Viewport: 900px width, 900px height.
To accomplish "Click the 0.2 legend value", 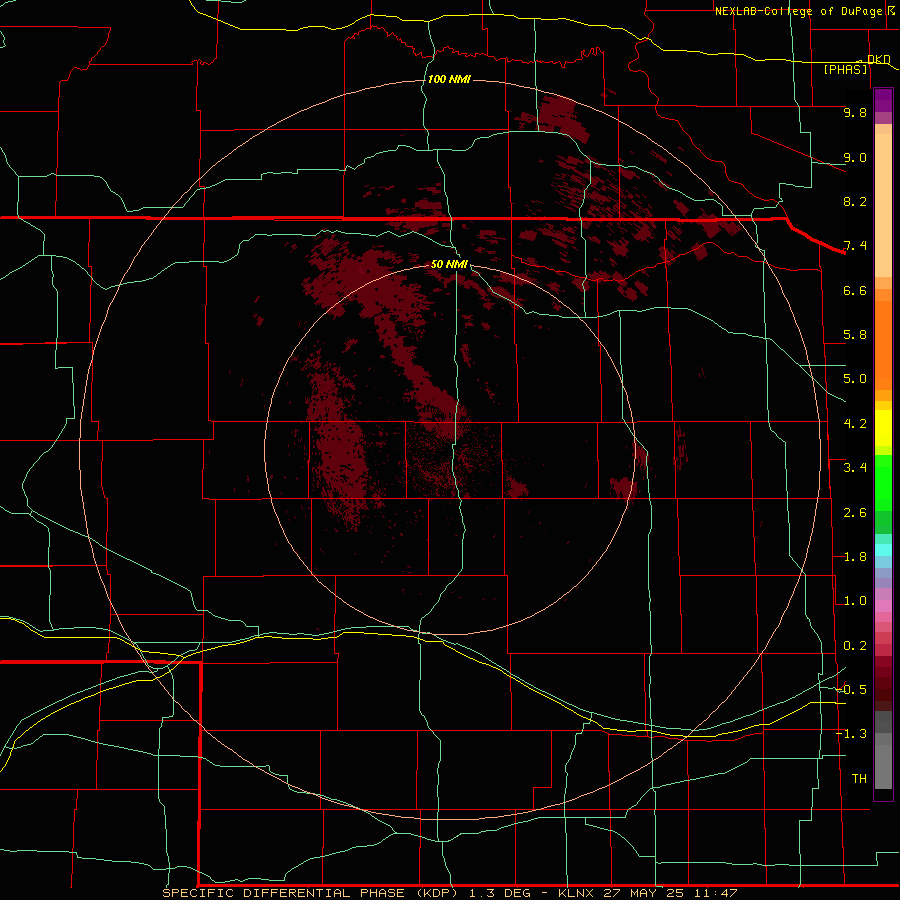I will tap(855, 646).
